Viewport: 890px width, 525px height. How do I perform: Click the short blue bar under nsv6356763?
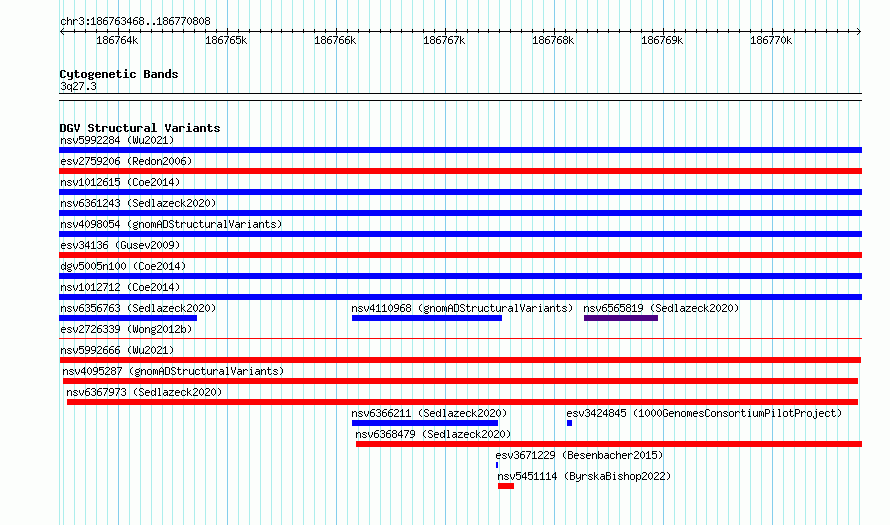128,318
